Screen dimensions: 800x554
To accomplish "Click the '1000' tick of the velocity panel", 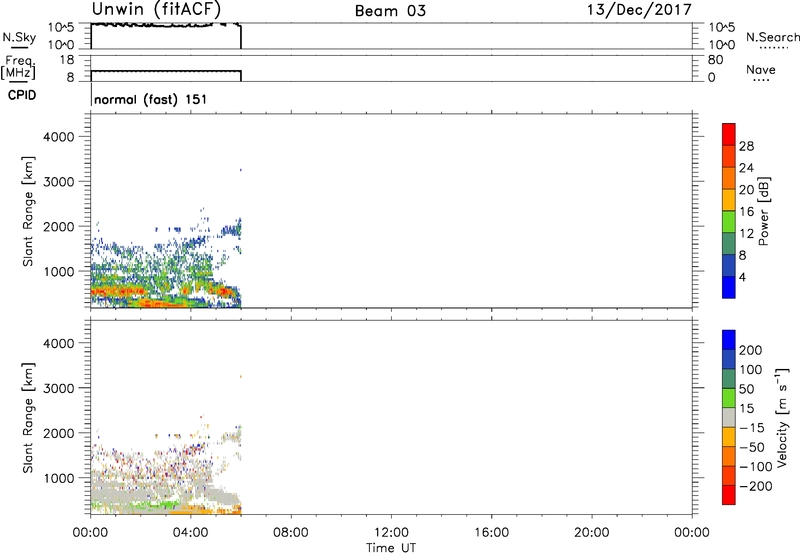I will [x=59, y=479].
